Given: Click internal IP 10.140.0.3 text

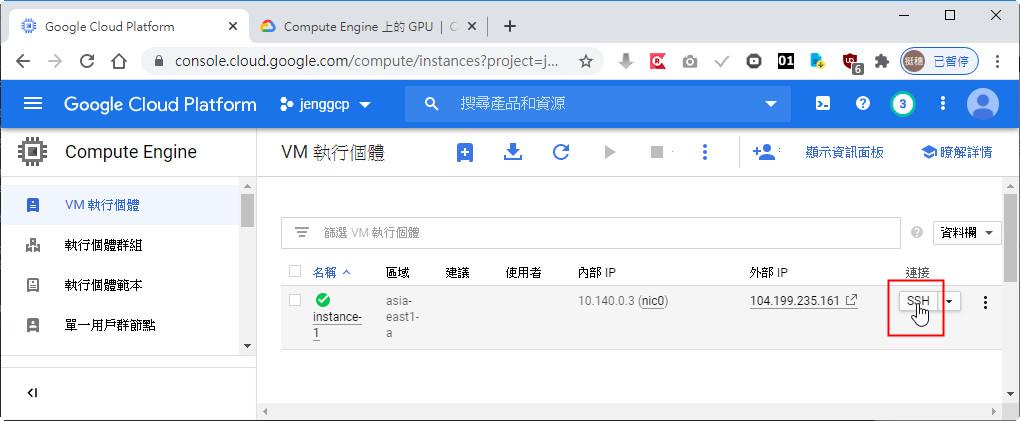Looking at the screenshot, I should pos(606,301).
